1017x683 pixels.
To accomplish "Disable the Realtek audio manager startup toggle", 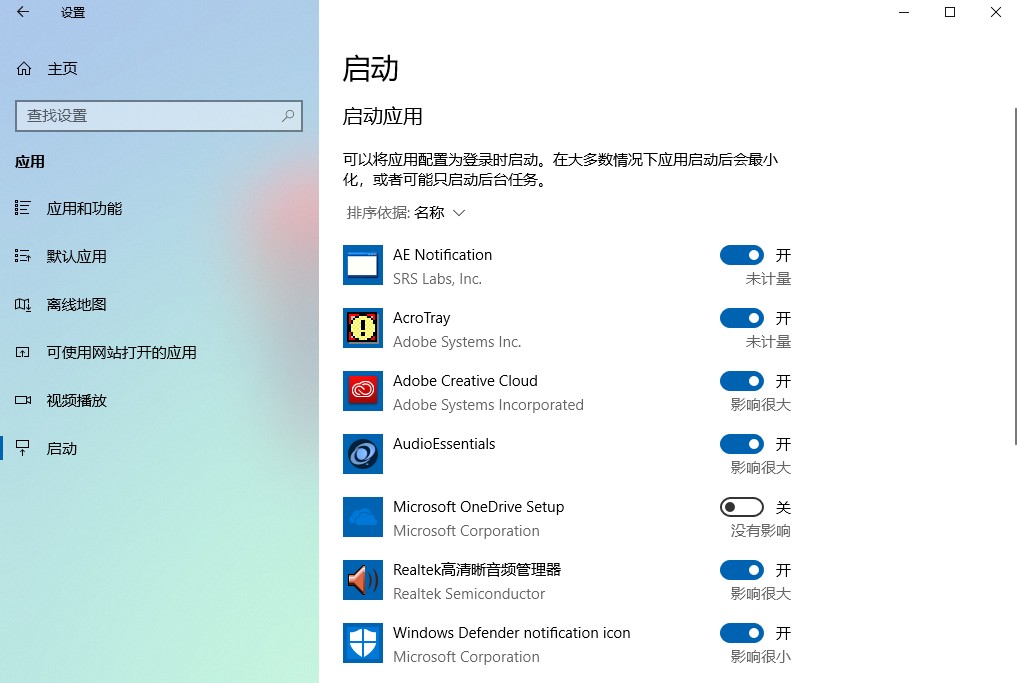I will 741,570.
